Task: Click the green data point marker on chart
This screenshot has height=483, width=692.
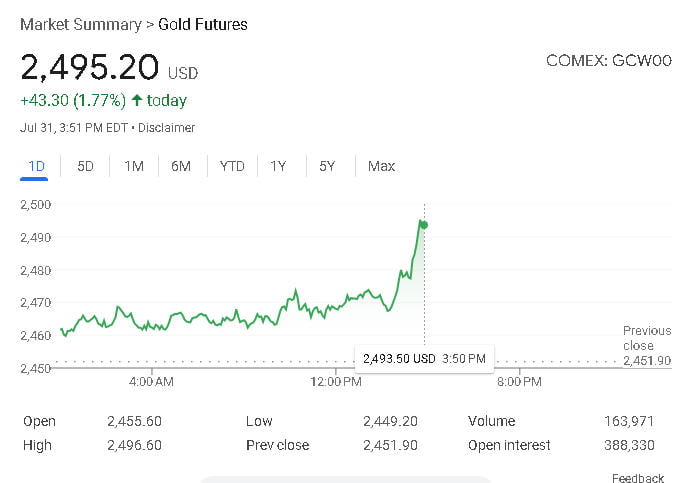Action: (x=424, y=224)
